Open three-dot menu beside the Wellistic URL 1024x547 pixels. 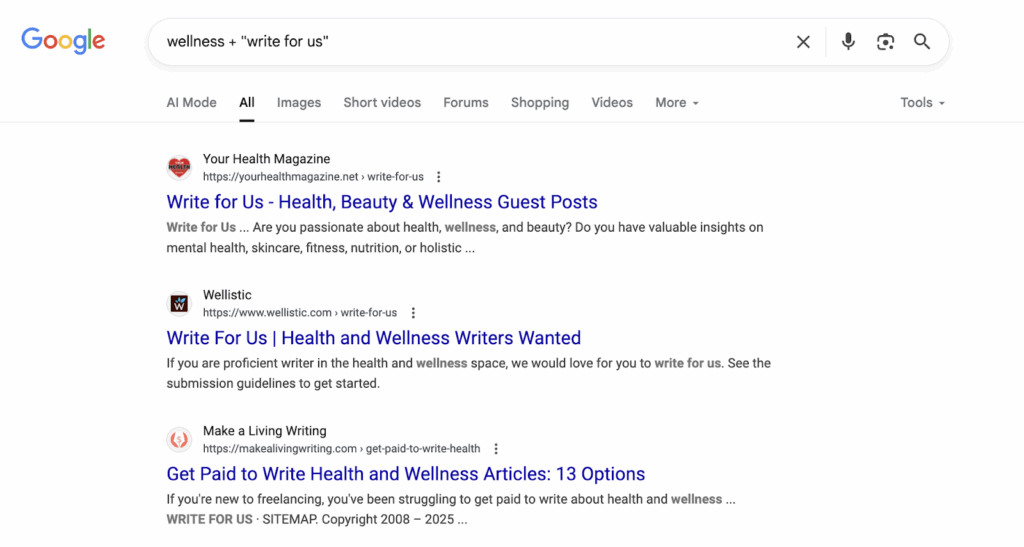click(413, 313)
